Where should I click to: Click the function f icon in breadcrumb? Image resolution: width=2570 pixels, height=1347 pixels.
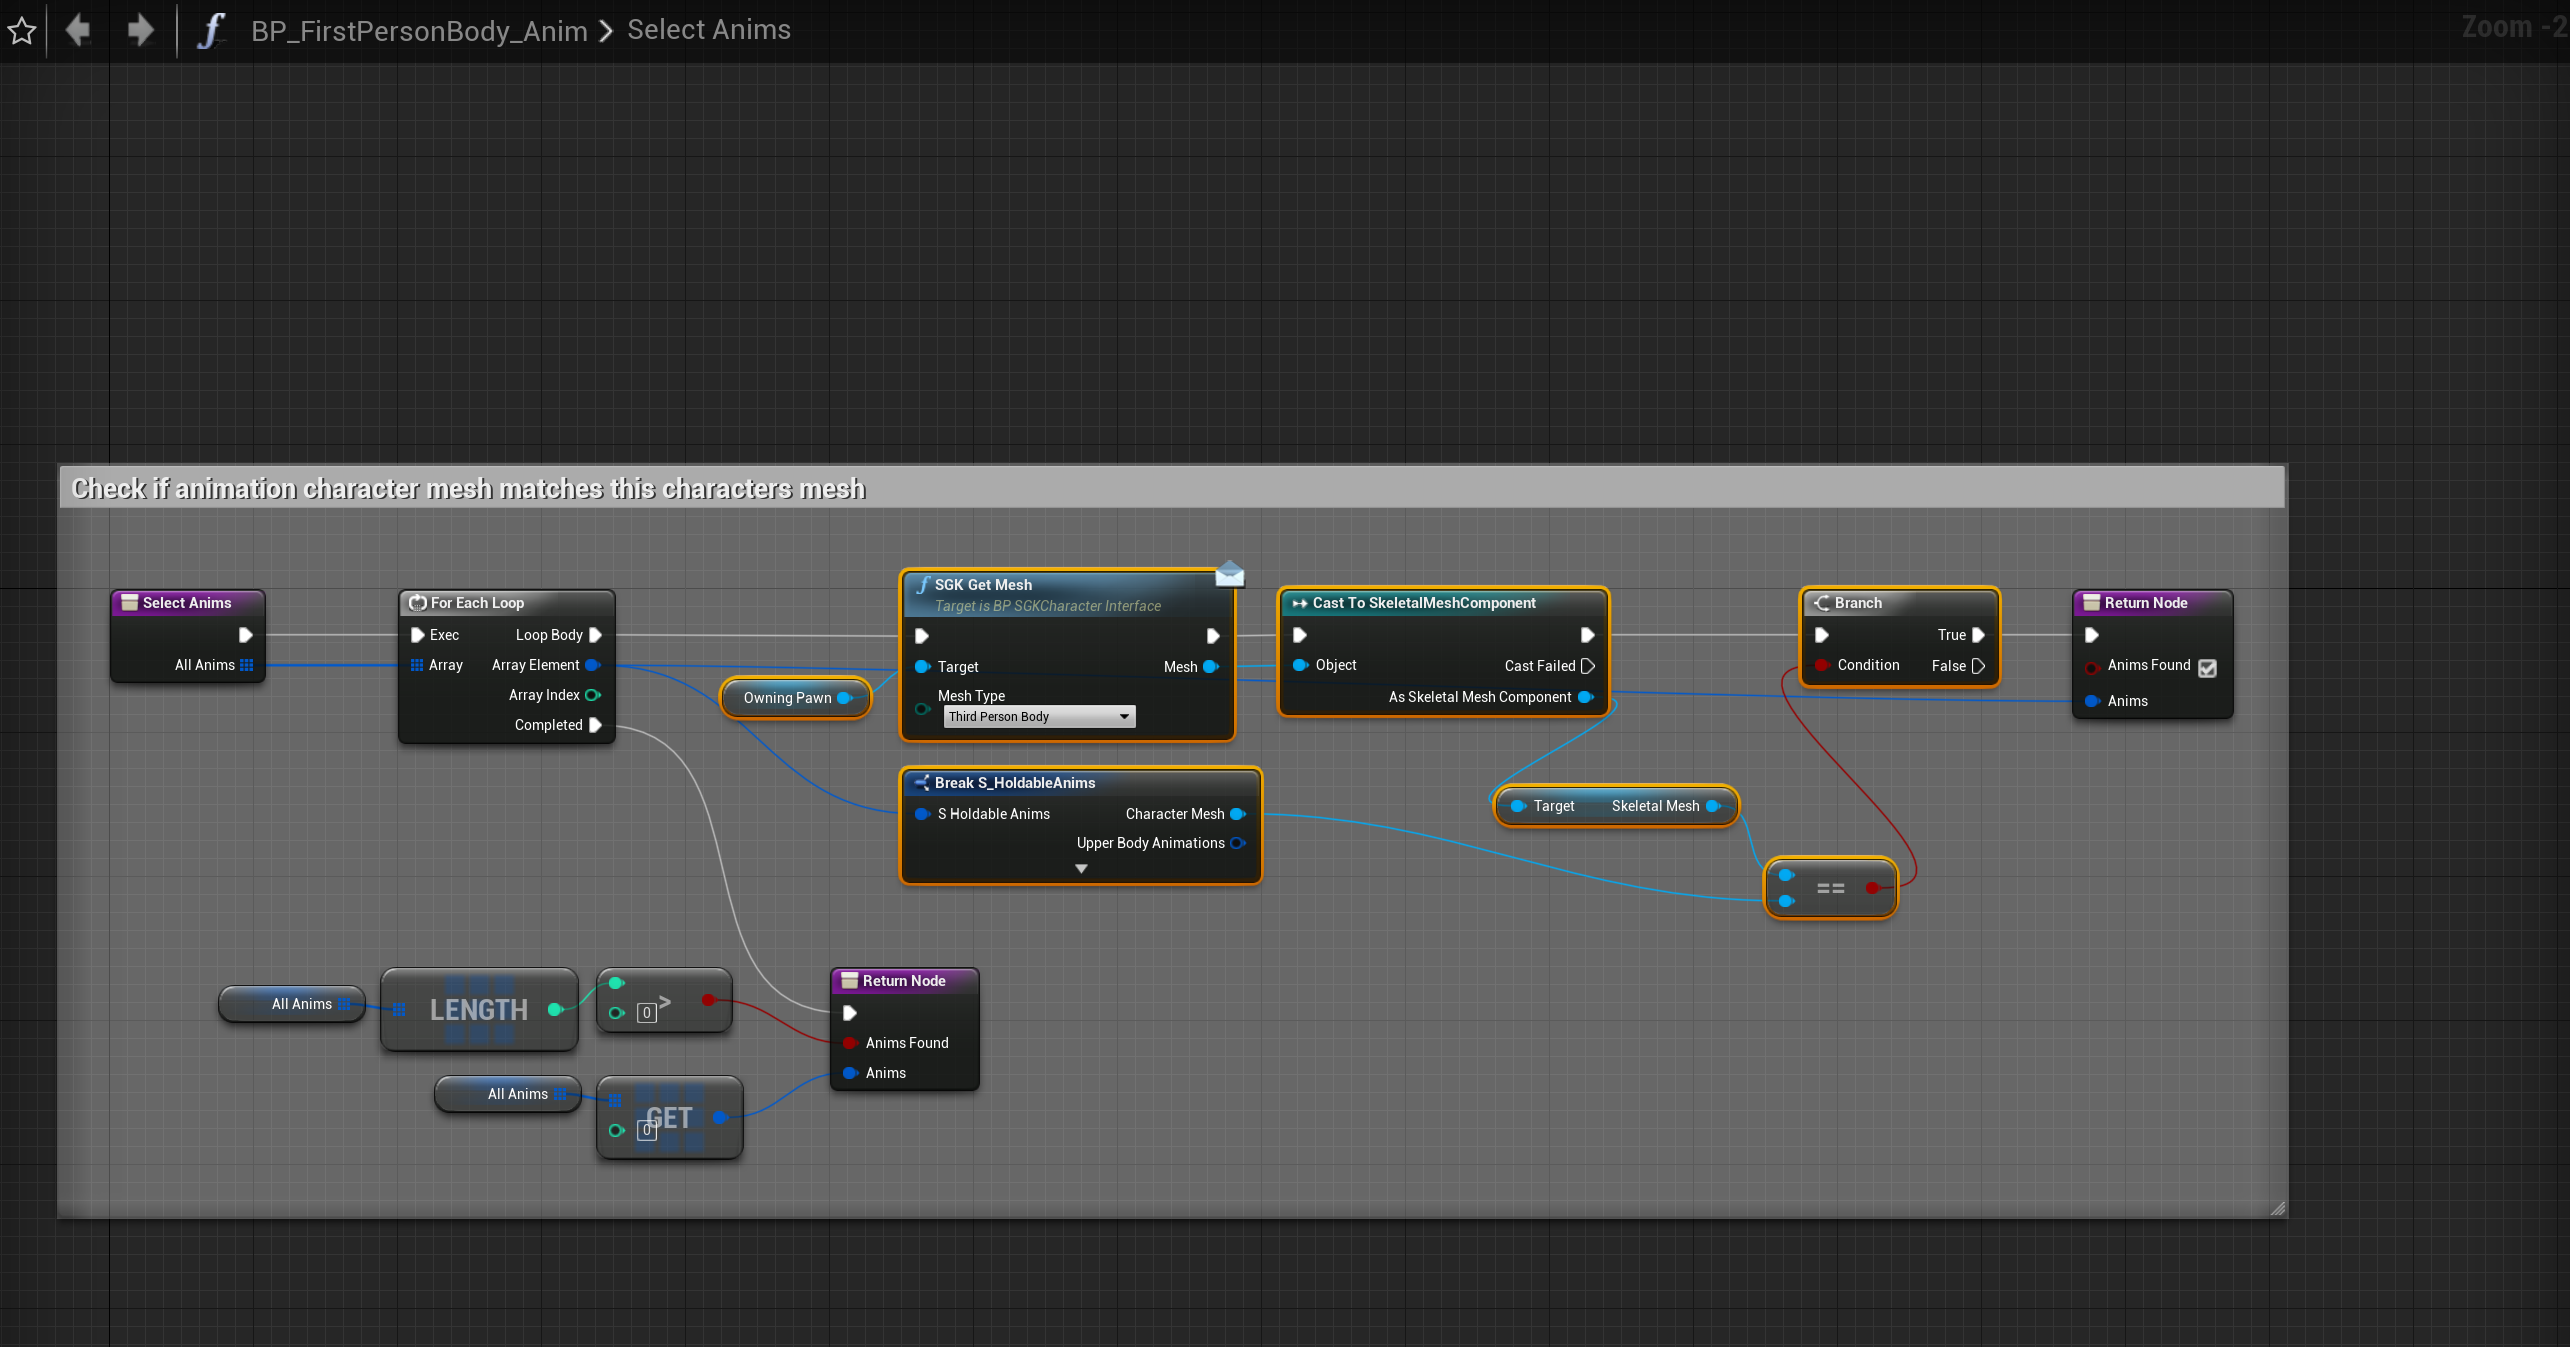click(x=210, y=31)
